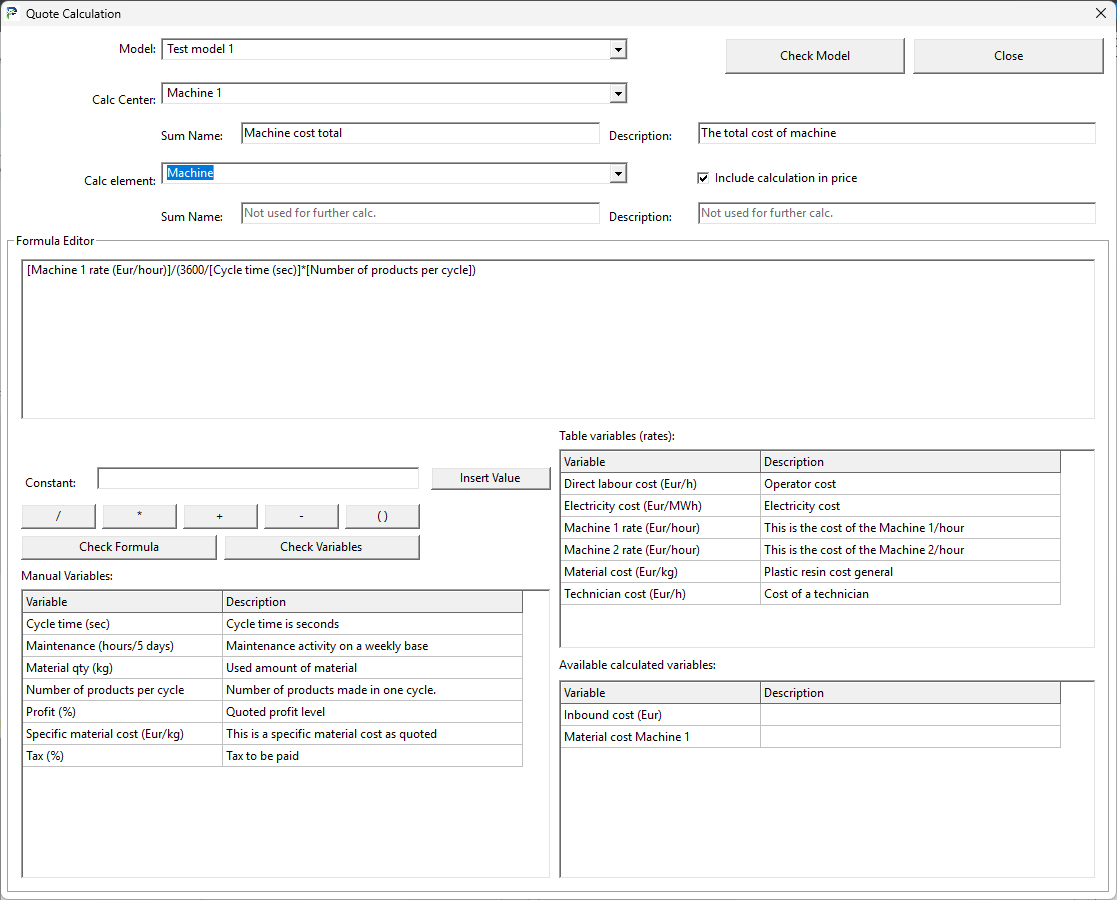The image size is (1117, 900).
Task: Click the minus operator button
Action: tap(301, 516)
